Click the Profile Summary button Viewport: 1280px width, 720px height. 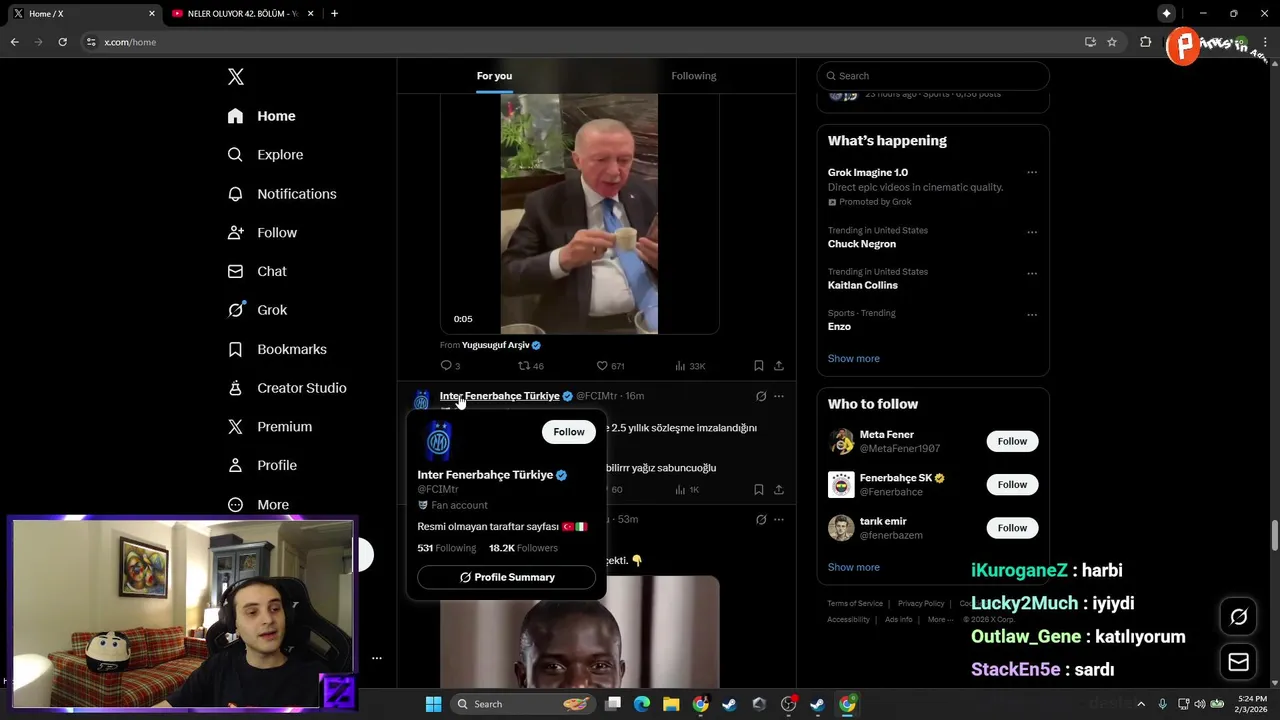pyautogui.click(x=506, y=577)
